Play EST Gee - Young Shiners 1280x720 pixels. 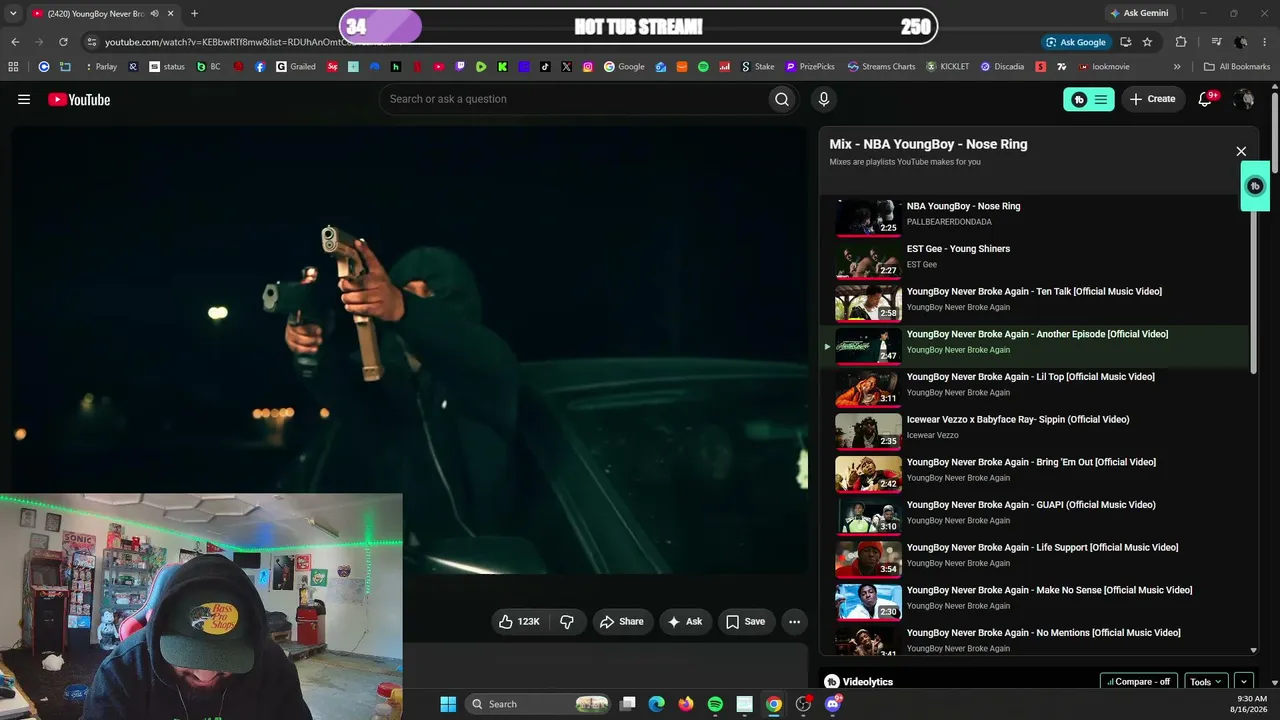coord(1035,258)
